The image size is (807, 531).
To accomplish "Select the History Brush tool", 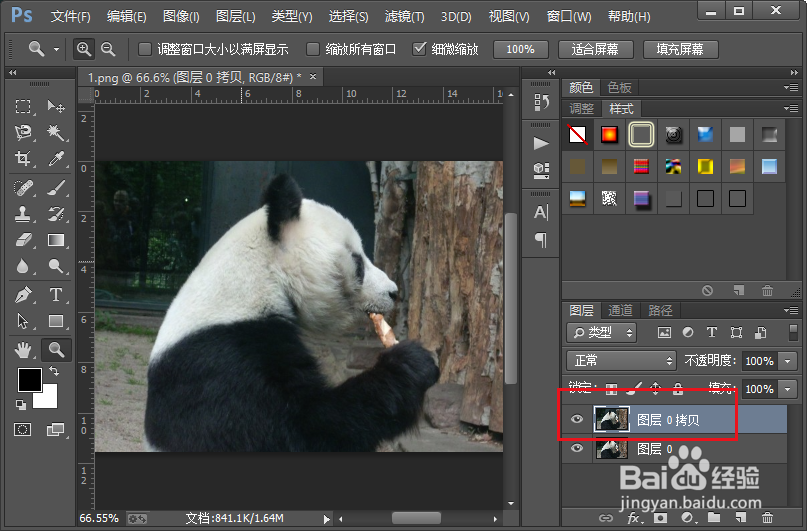I will click(x=56, y=214).
